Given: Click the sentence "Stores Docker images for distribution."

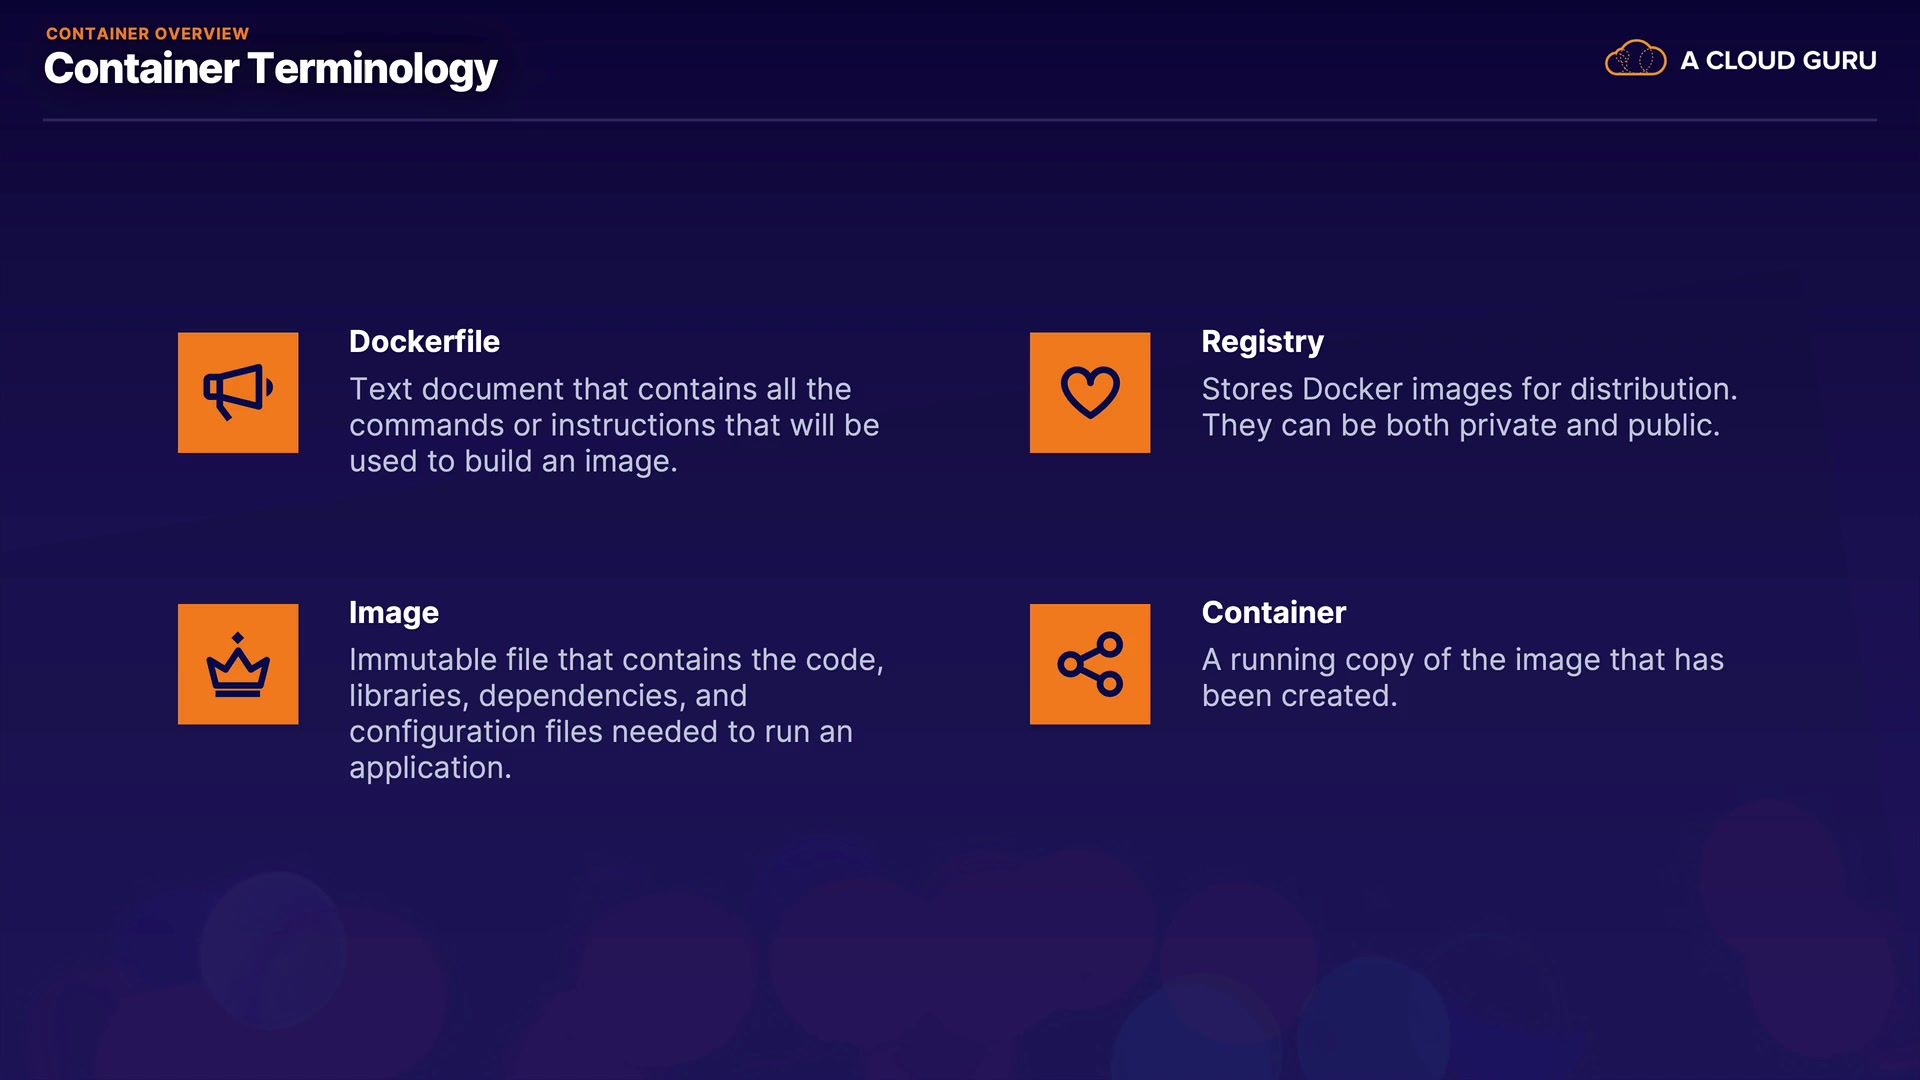Looking at the screenshot, I should (1469, 389).
